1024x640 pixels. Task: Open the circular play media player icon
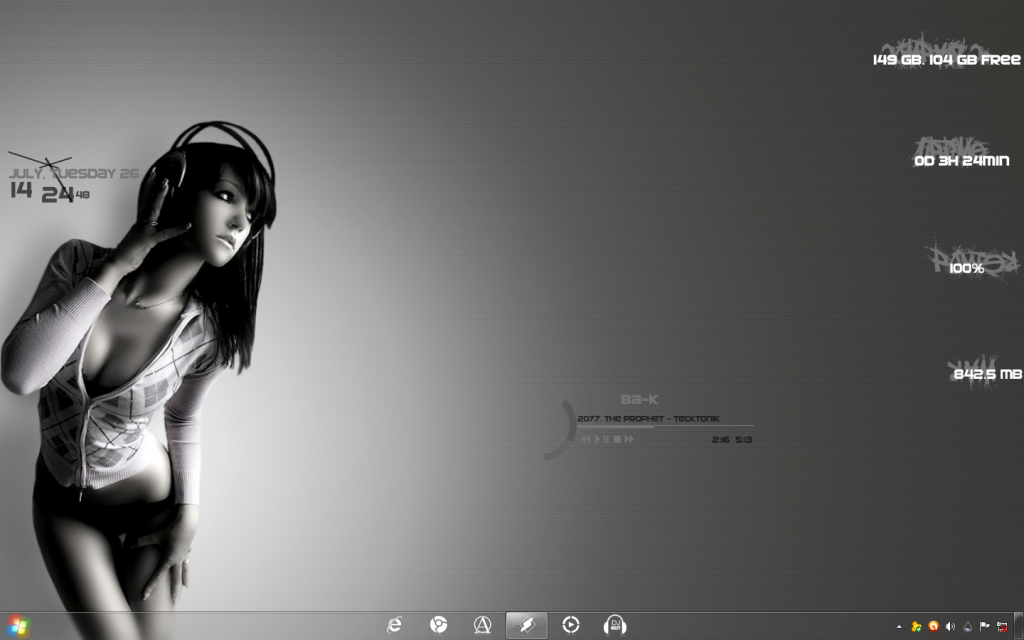(571, 626)
